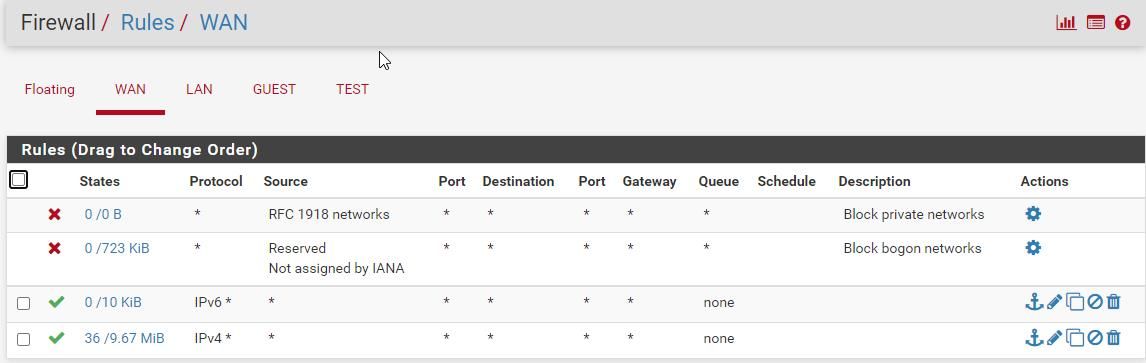The height and width of the screenshot is (363, 1146).
Task: Switch to the Floating tab
Action: (x=50, y=89)
